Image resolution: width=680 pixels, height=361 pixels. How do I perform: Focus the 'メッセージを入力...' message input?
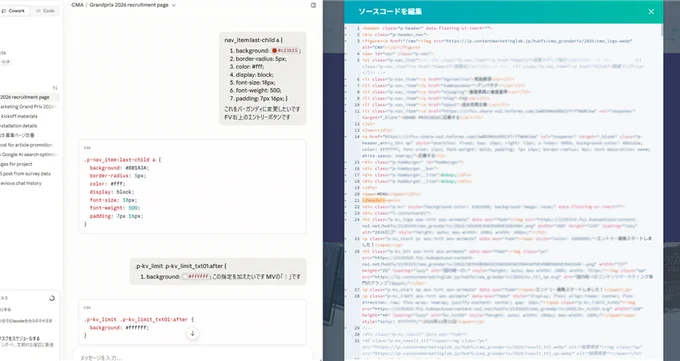point(193,357)
